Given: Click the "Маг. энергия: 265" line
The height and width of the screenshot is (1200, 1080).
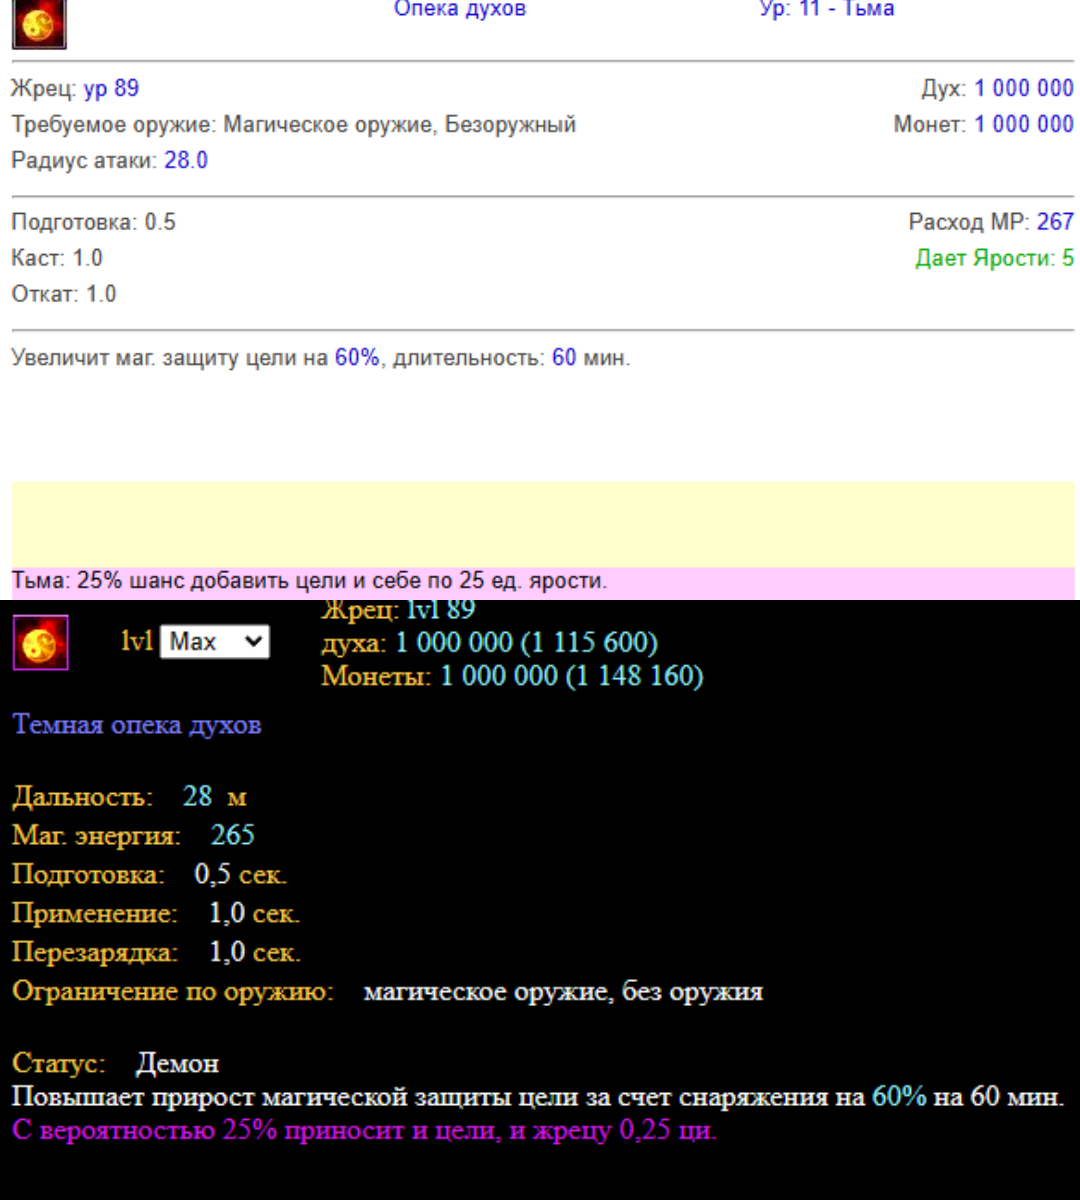Looking at the screenshot, I should 133,835.
